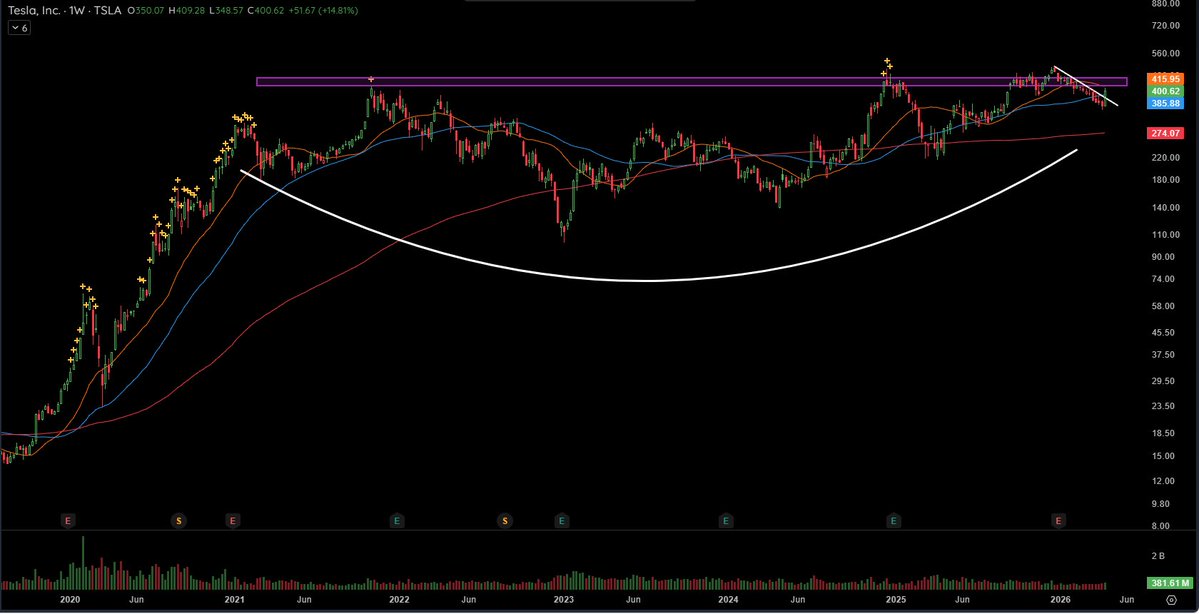Image resolution: width=1199 pixels, height=614 pixels.
Task: Click the 560.00 price axis value
Action: [1165, 54]
